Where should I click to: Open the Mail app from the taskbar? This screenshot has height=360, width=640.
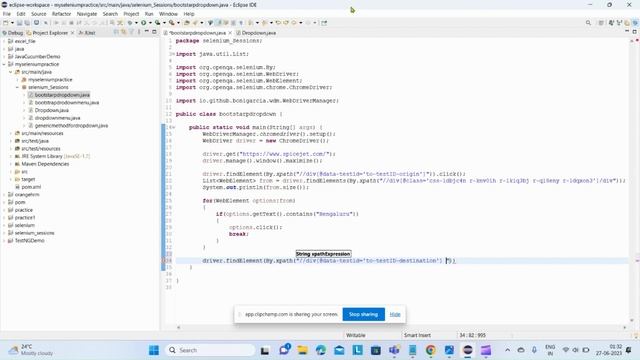click(339, 350)
